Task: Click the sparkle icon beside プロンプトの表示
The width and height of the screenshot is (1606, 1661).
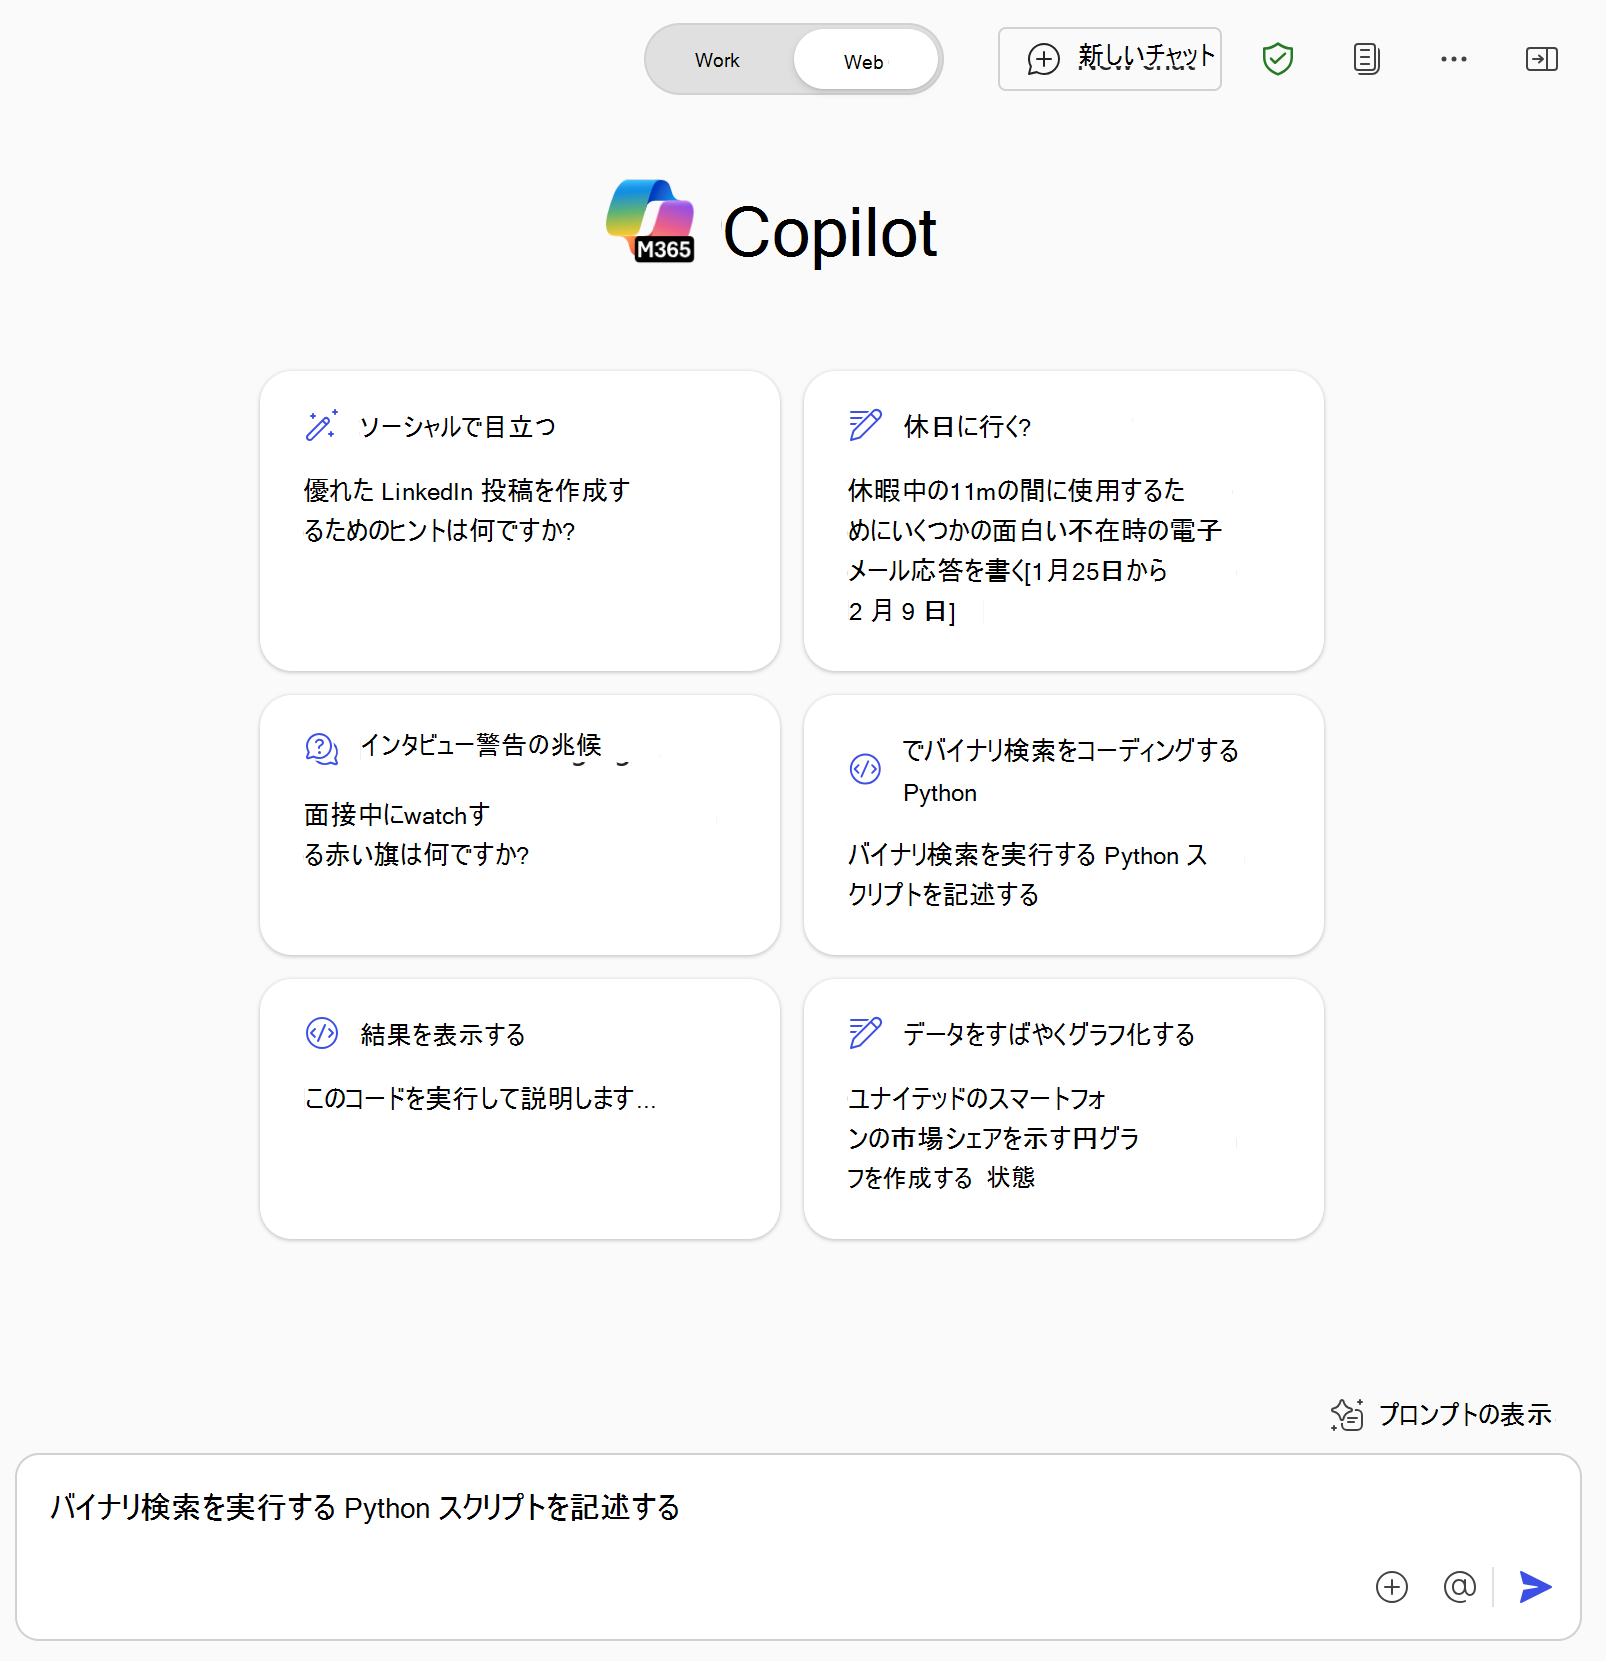Action: tap(1347, 1414)
